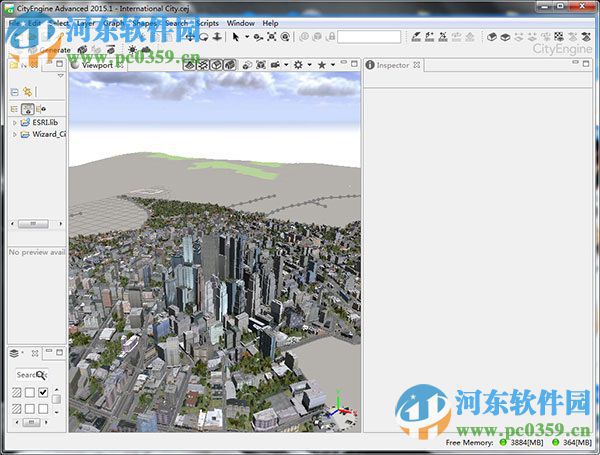Open the selection tool dropdown arrow
600x455 pixels.
(x=247, y=37)
